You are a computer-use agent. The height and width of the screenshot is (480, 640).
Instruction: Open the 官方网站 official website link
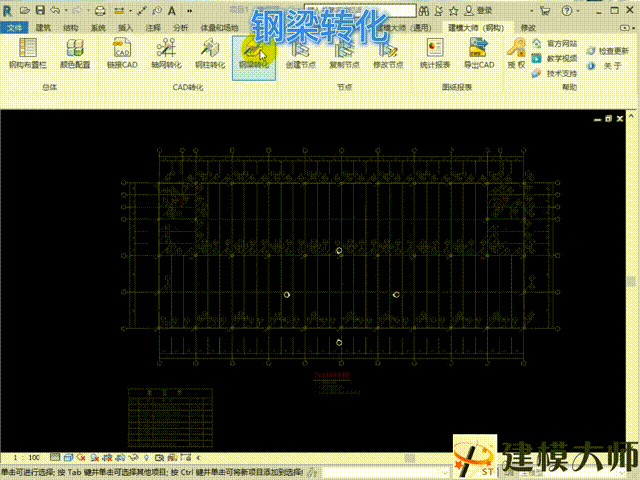pos(555,43)
